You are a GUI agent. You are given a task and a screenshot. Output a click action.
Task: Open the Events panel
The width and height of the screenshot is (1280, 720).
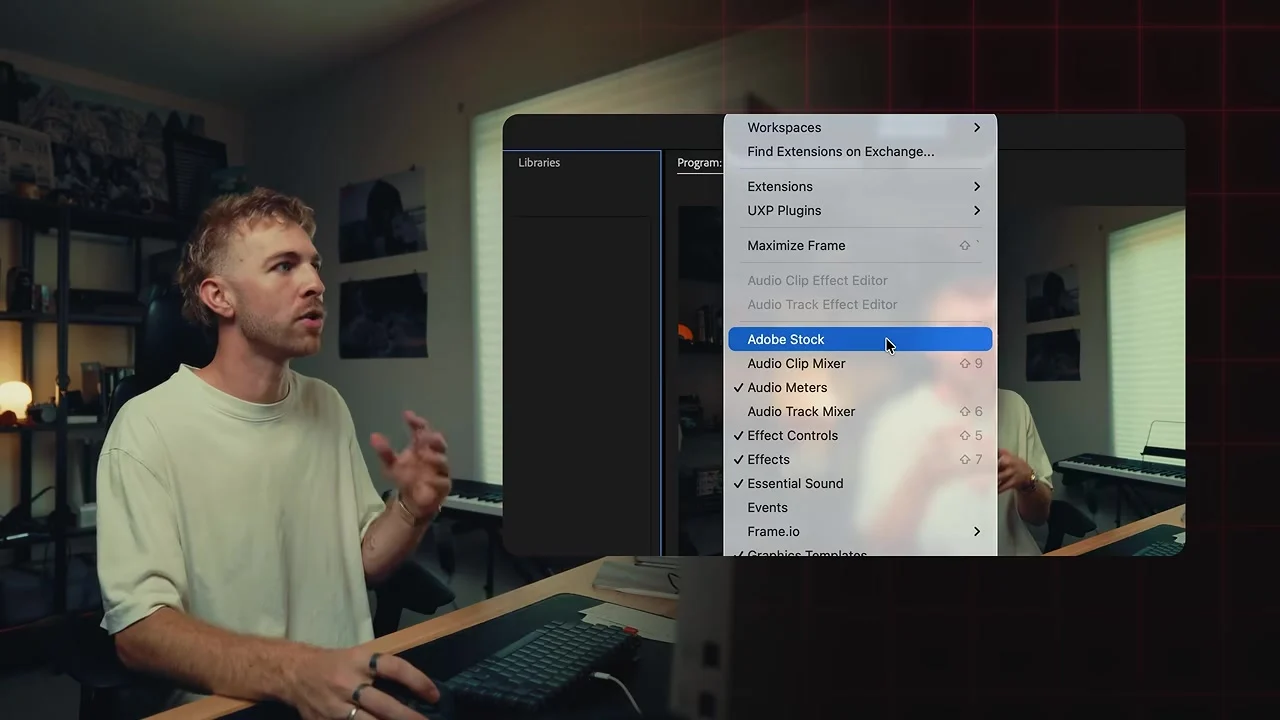(x=860, y=507)
